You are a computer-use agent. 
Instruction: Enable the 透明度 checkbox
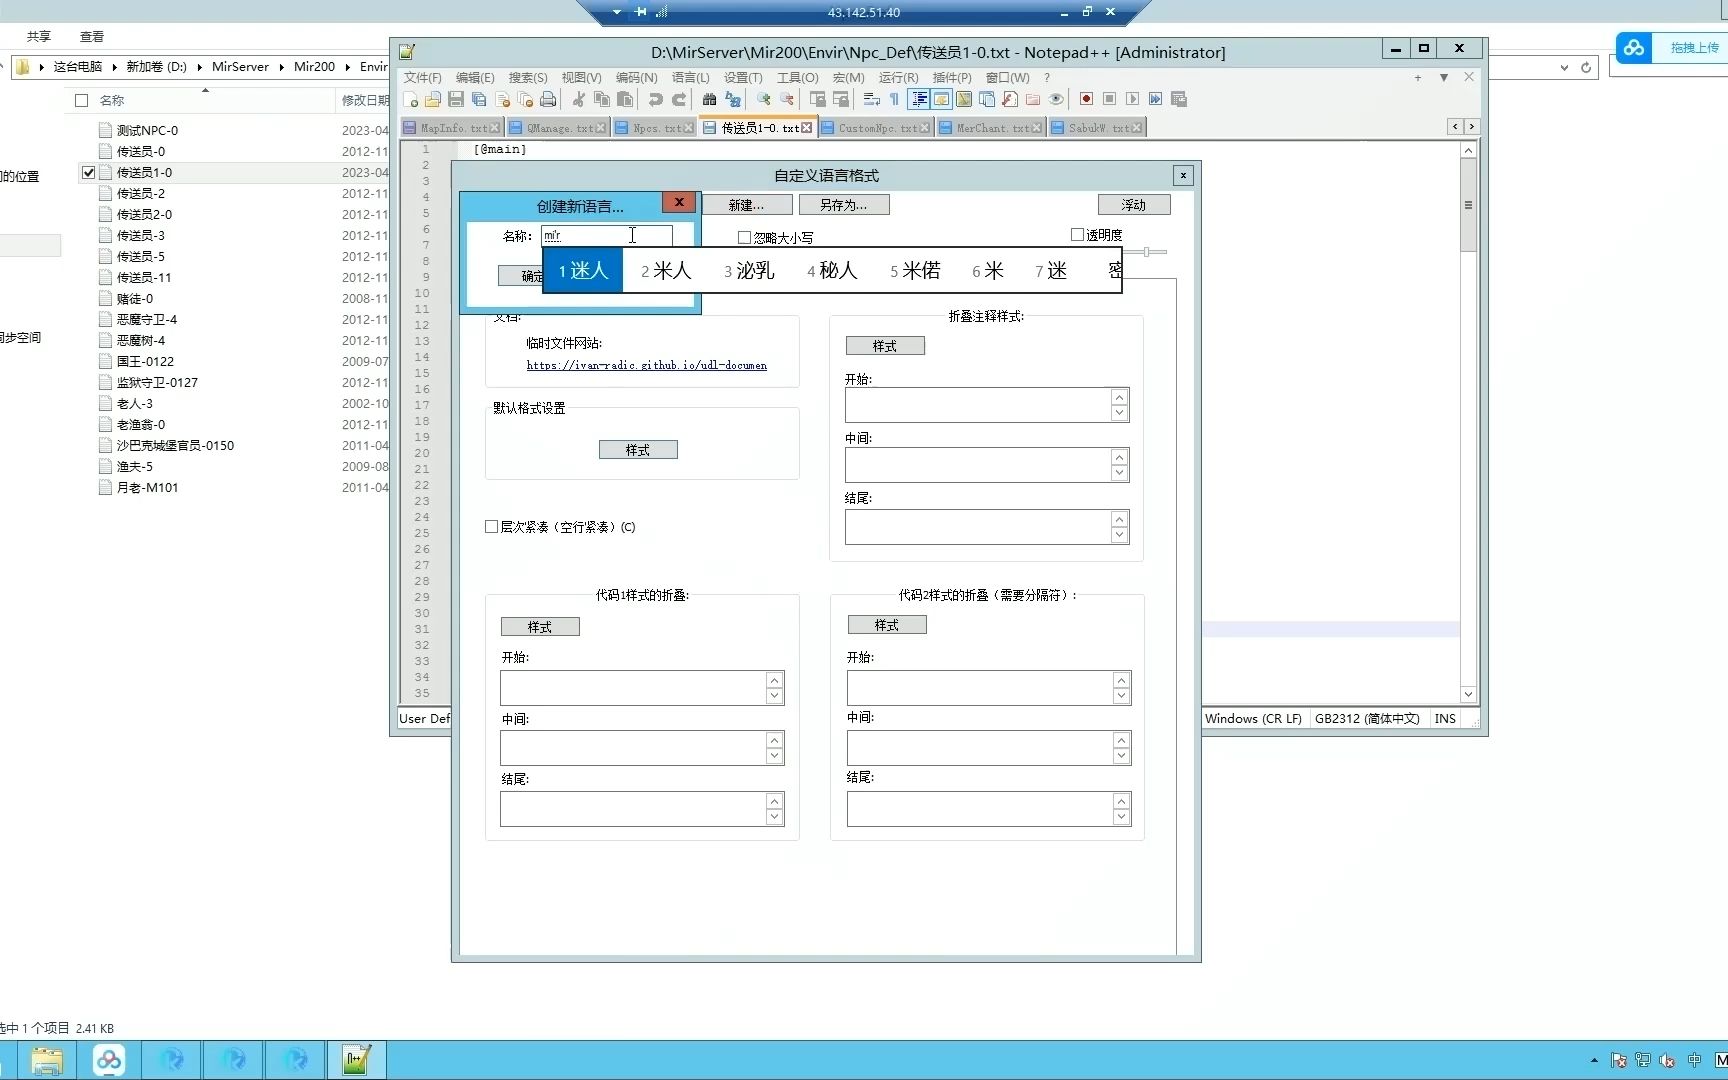point(1077,233)
